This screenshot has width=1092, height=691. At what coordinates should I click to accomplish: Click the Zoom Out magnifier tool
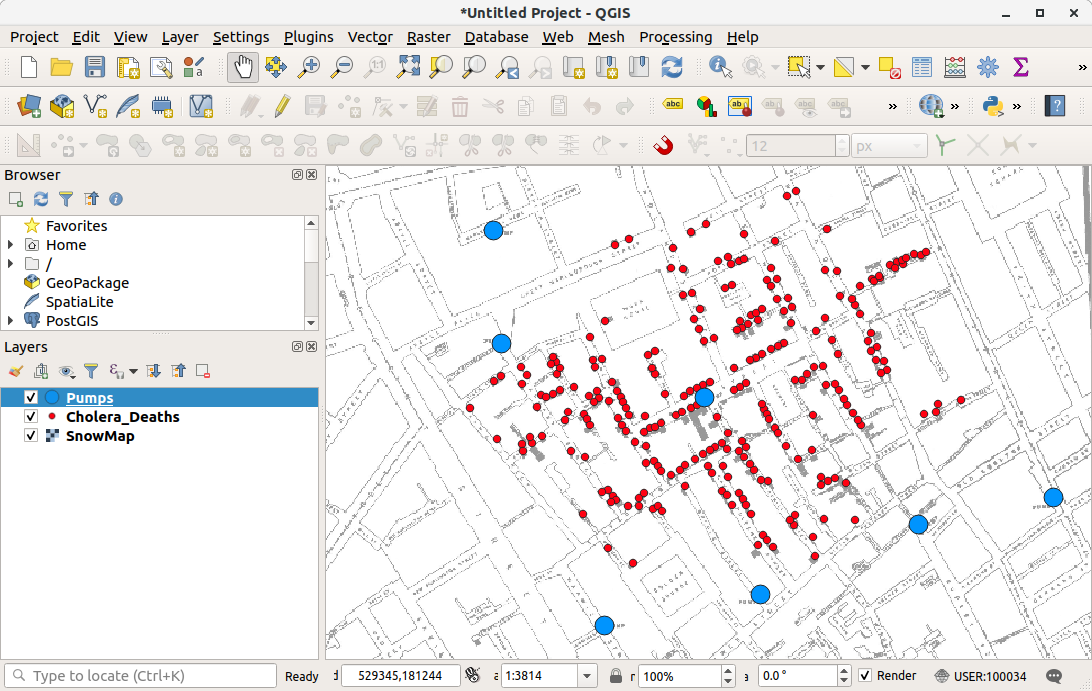point(341,68)
